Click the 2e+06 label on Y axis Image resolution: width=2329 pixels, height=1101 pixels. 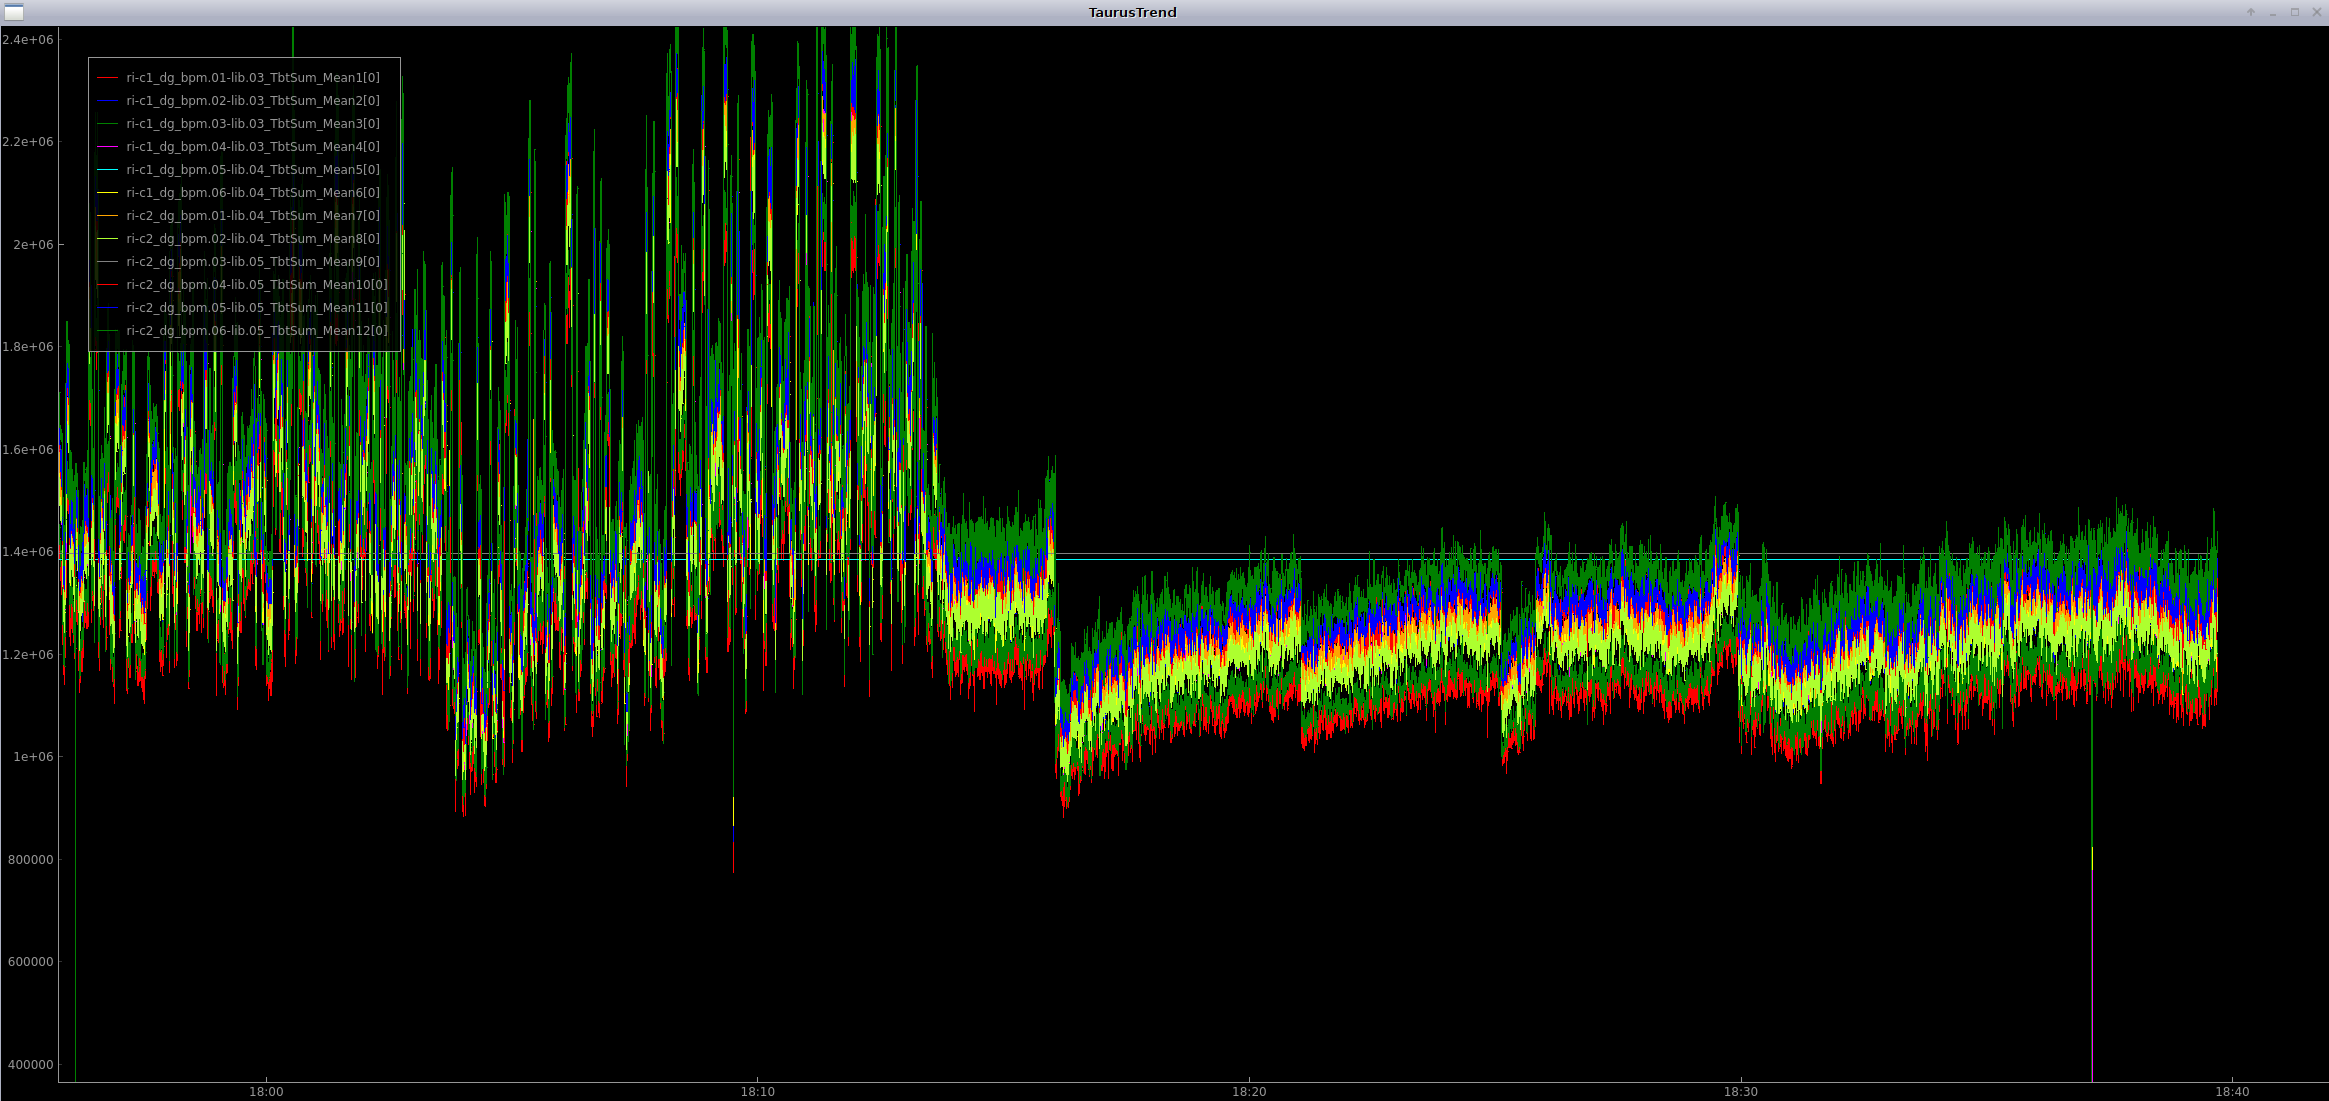pyautogui.click(x=32, y=245)
